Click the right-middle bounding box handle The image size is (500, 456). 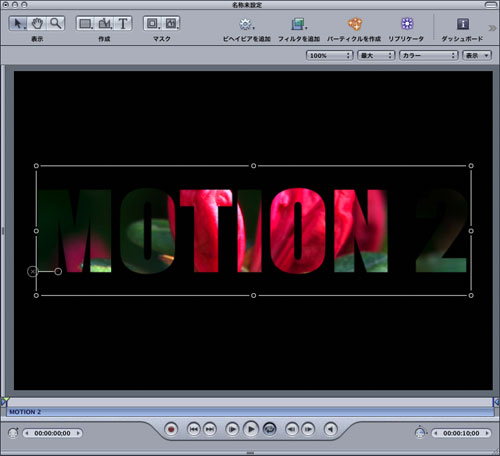click(471, 231)
